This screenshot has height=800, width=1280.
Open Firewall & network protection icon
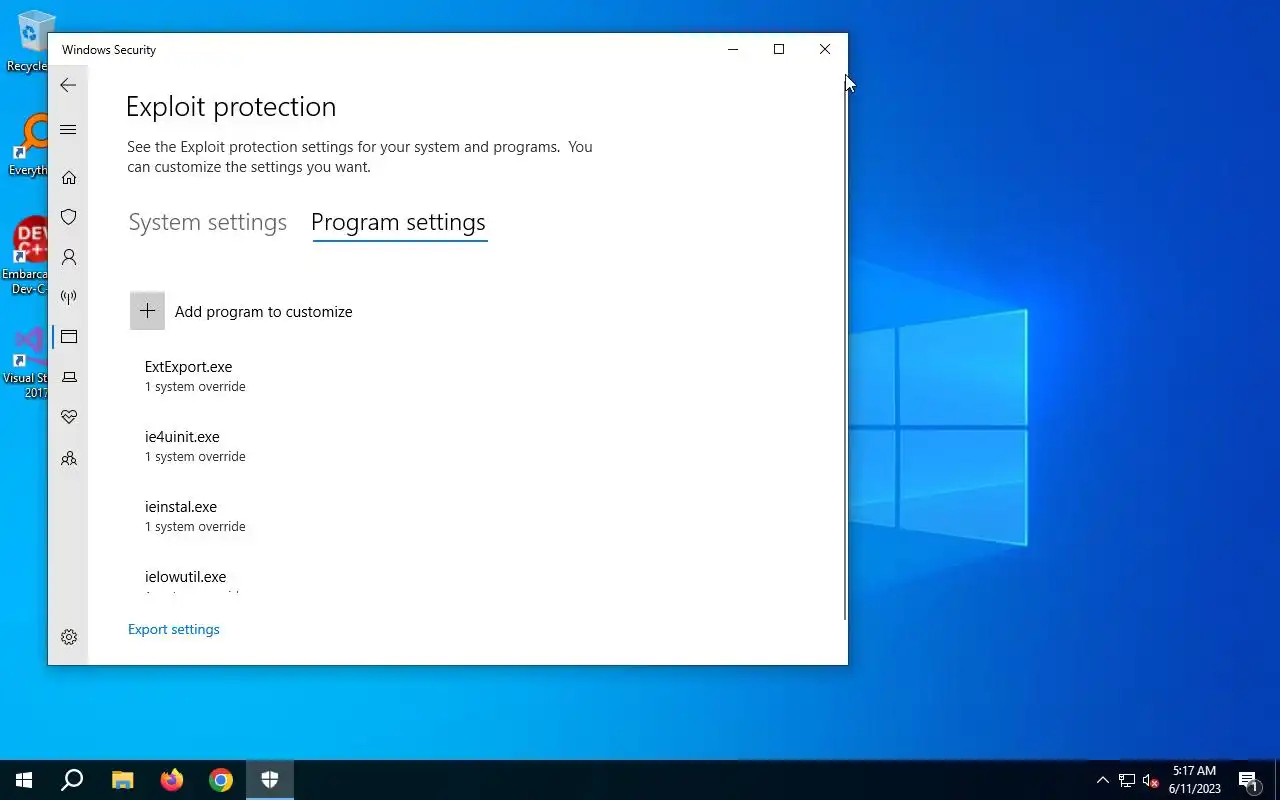click(69, 297)
